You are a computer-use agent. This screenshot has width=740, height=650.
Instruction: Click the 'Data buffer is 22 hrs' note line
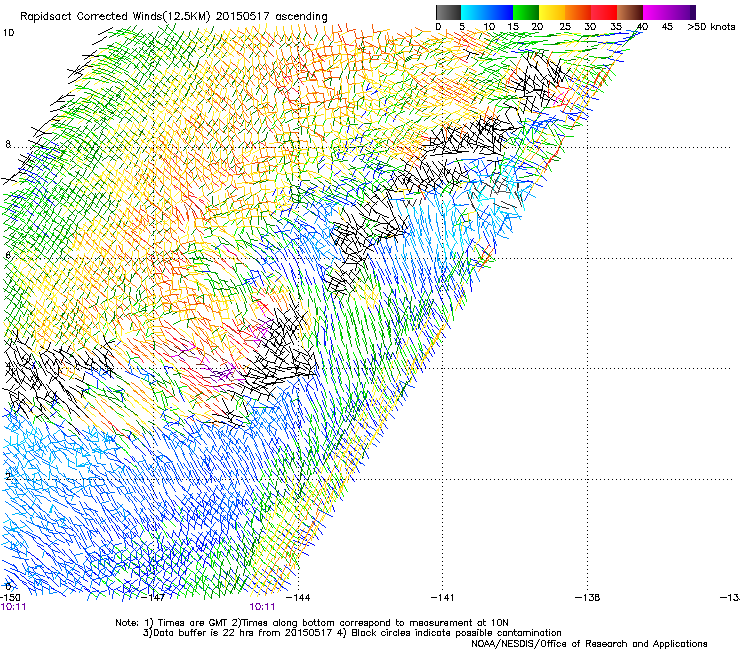point(352,633)
